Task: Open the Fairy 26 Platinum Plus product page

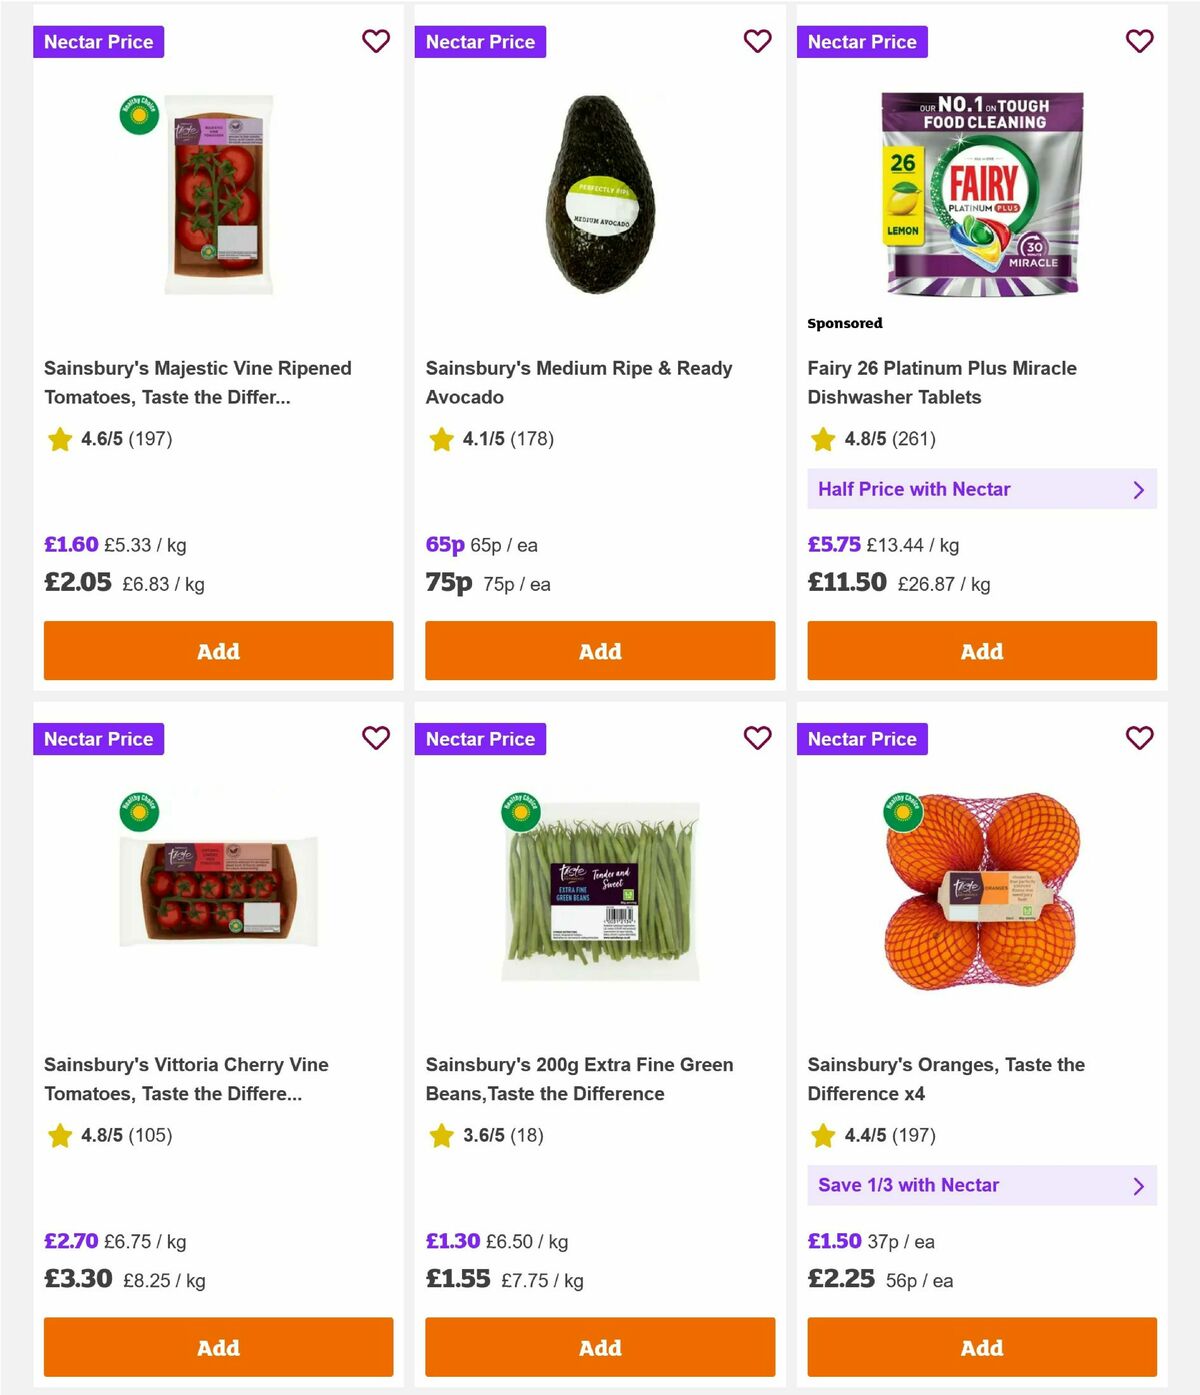Action: (941, 382)
